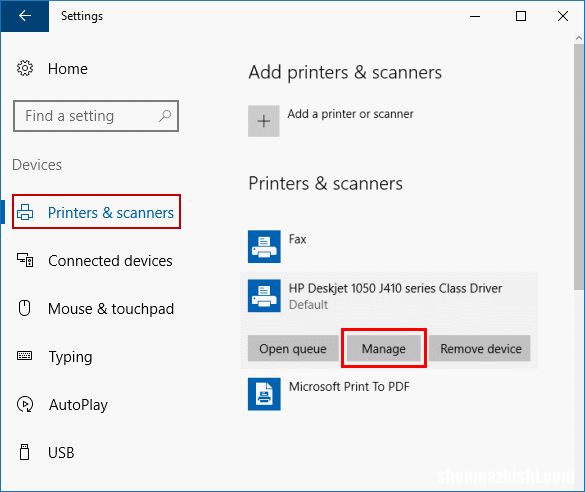Click the search magnifier icon
Screen dimensions: 585x492
[165, 116]
